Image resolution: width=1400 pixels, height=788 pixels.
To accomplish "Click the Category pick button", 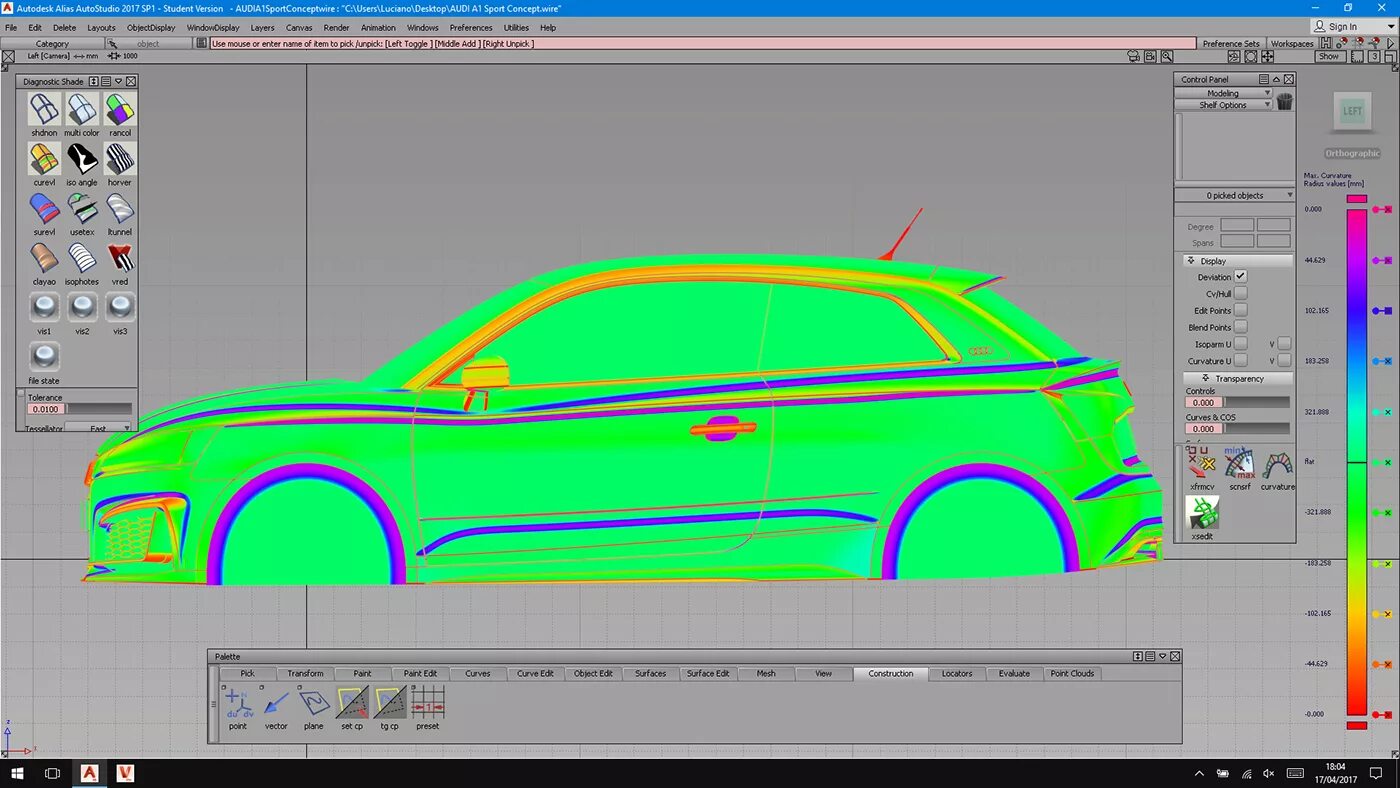I will [x=52, y=44].
